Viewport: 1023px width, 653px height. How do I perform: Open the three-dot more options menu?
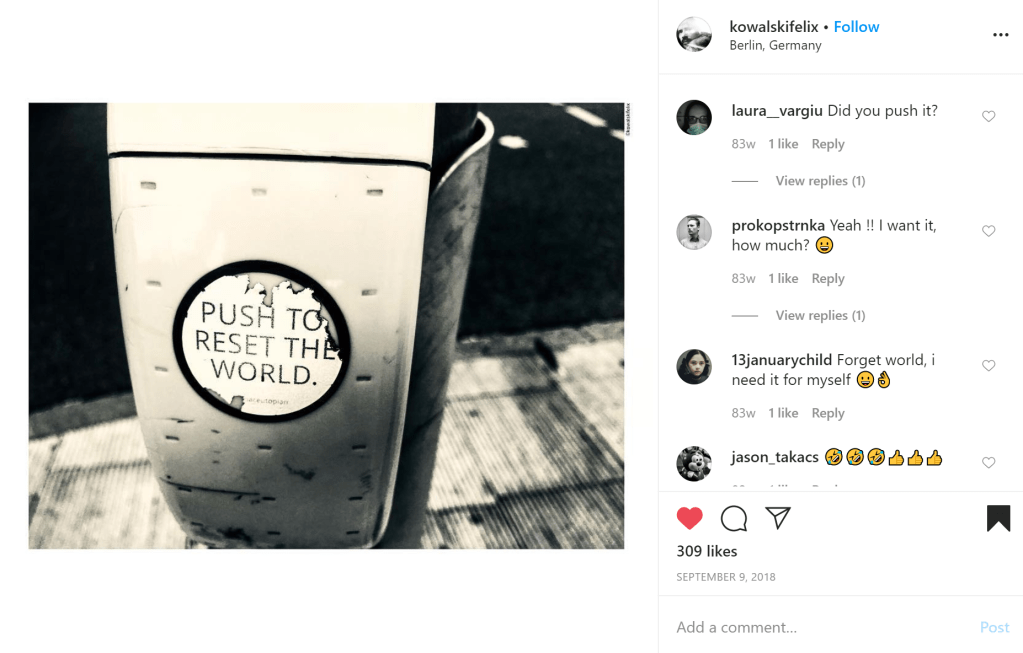[x=1000, y=35]
